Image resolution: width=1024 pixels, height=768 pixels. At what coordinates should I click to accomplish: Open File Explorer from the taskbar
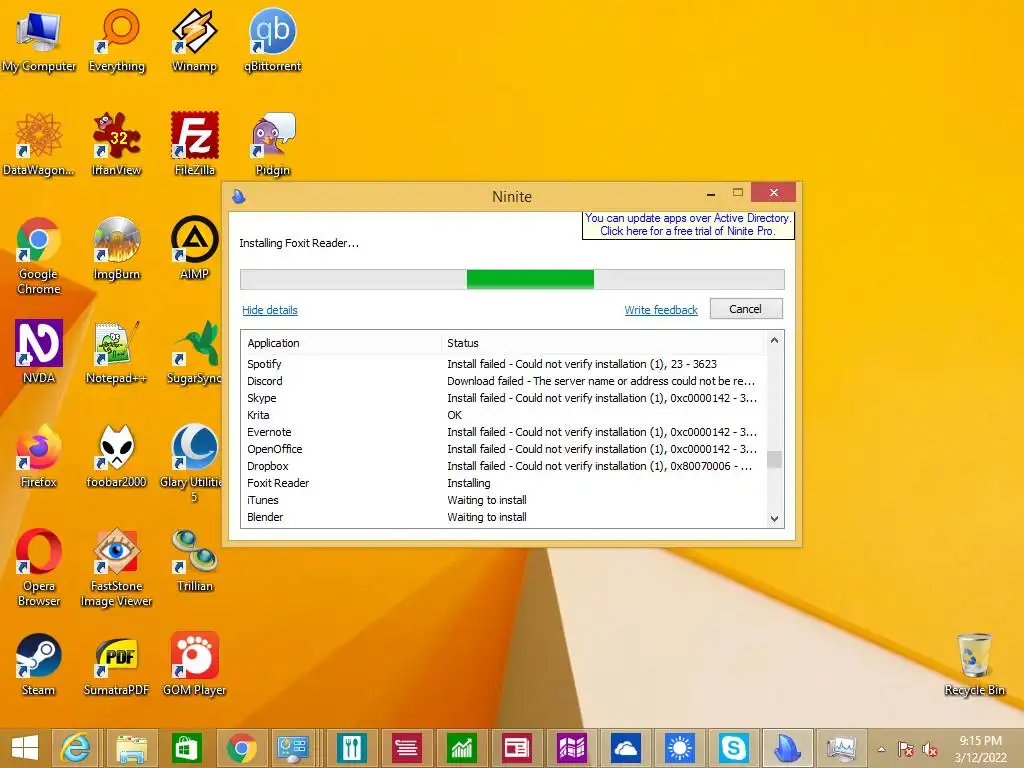(x=132, y=748)
